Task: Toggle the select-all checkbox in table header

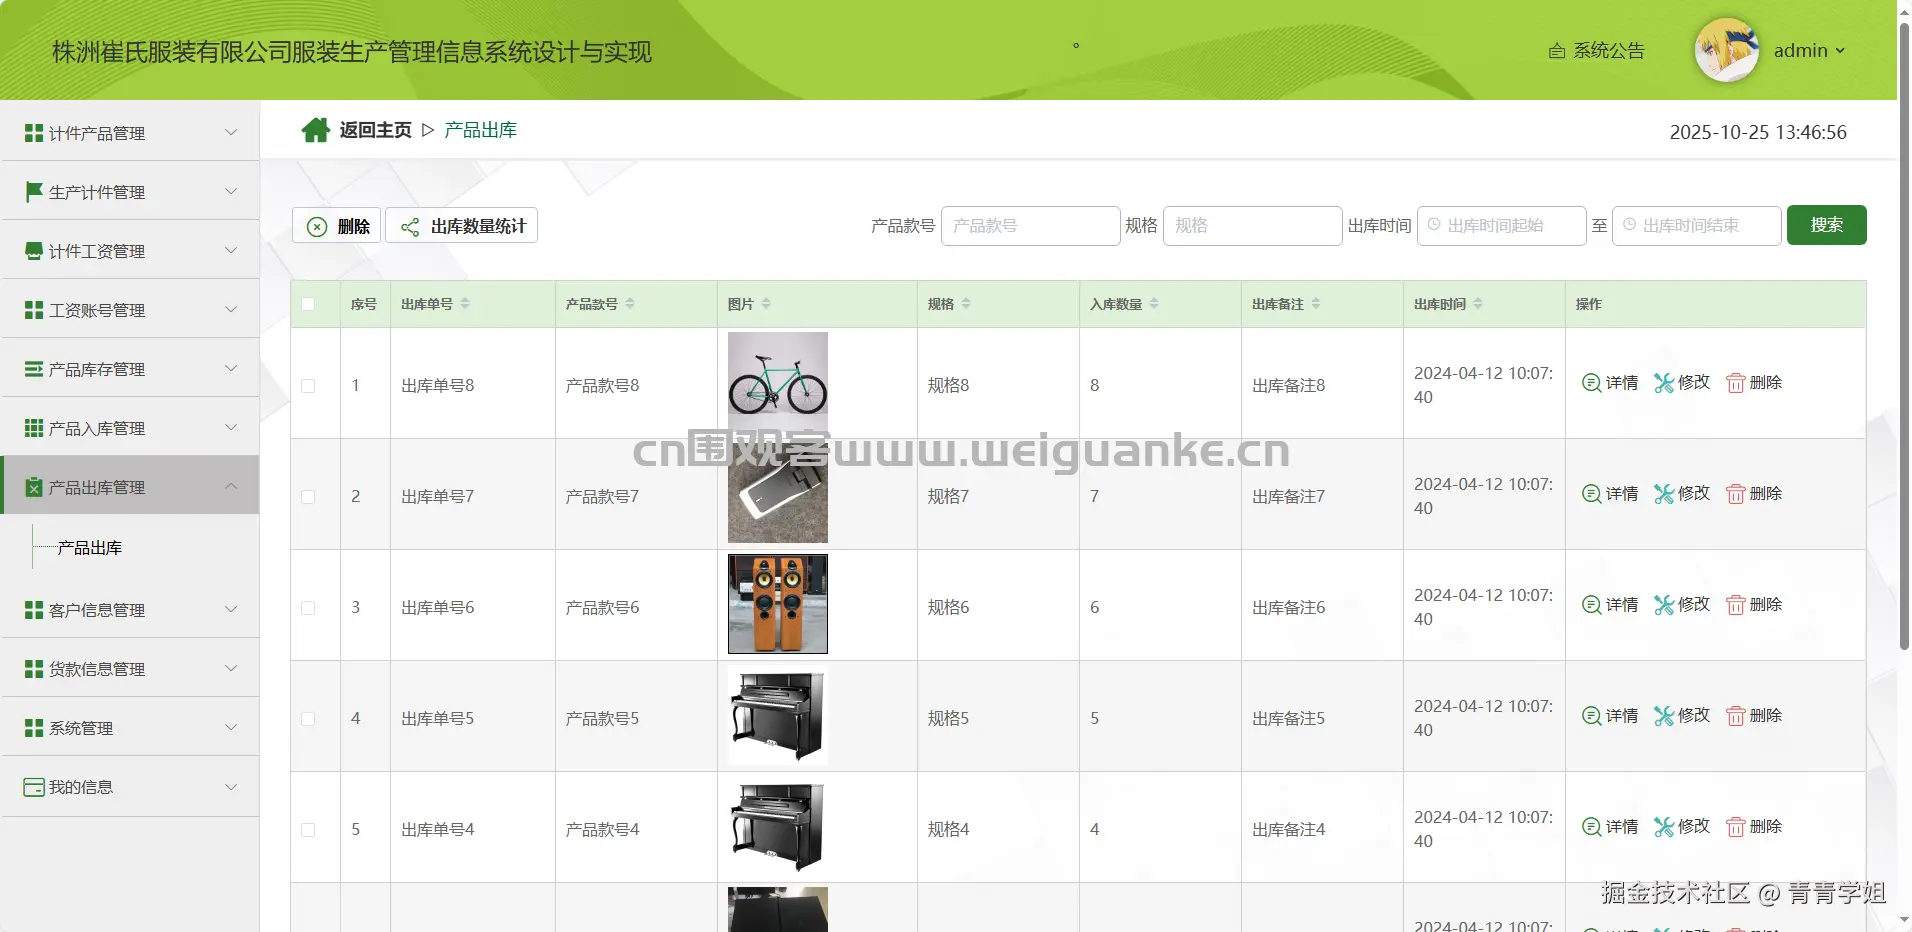Action: (x=308, y=304)
